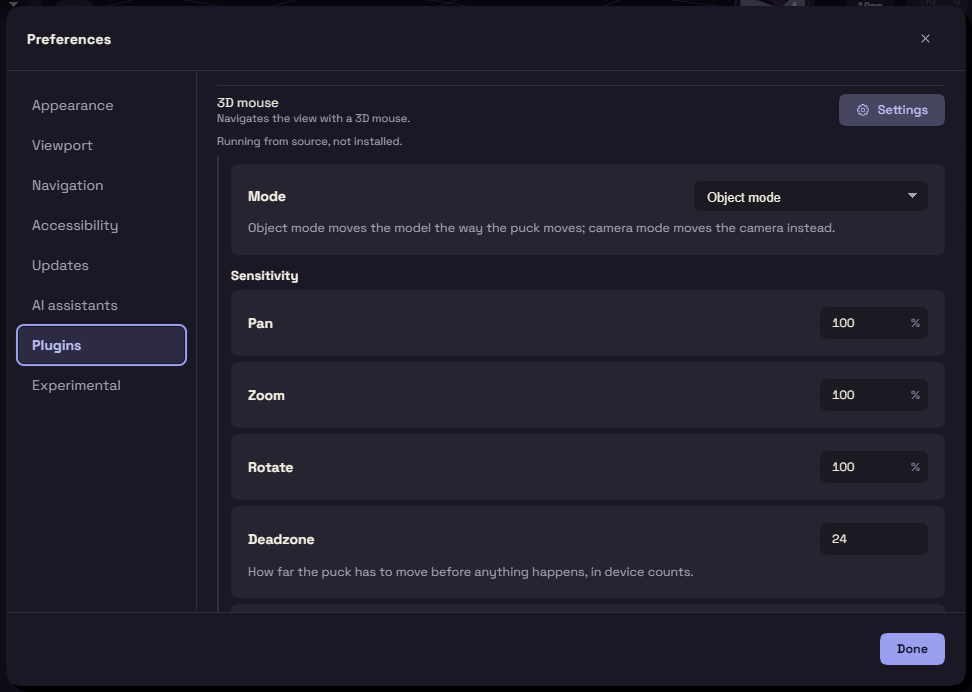Edit the Zoom sensitivity value field
Screen dimensions: 972x692
pyautogui.click(x=873, y=395)
